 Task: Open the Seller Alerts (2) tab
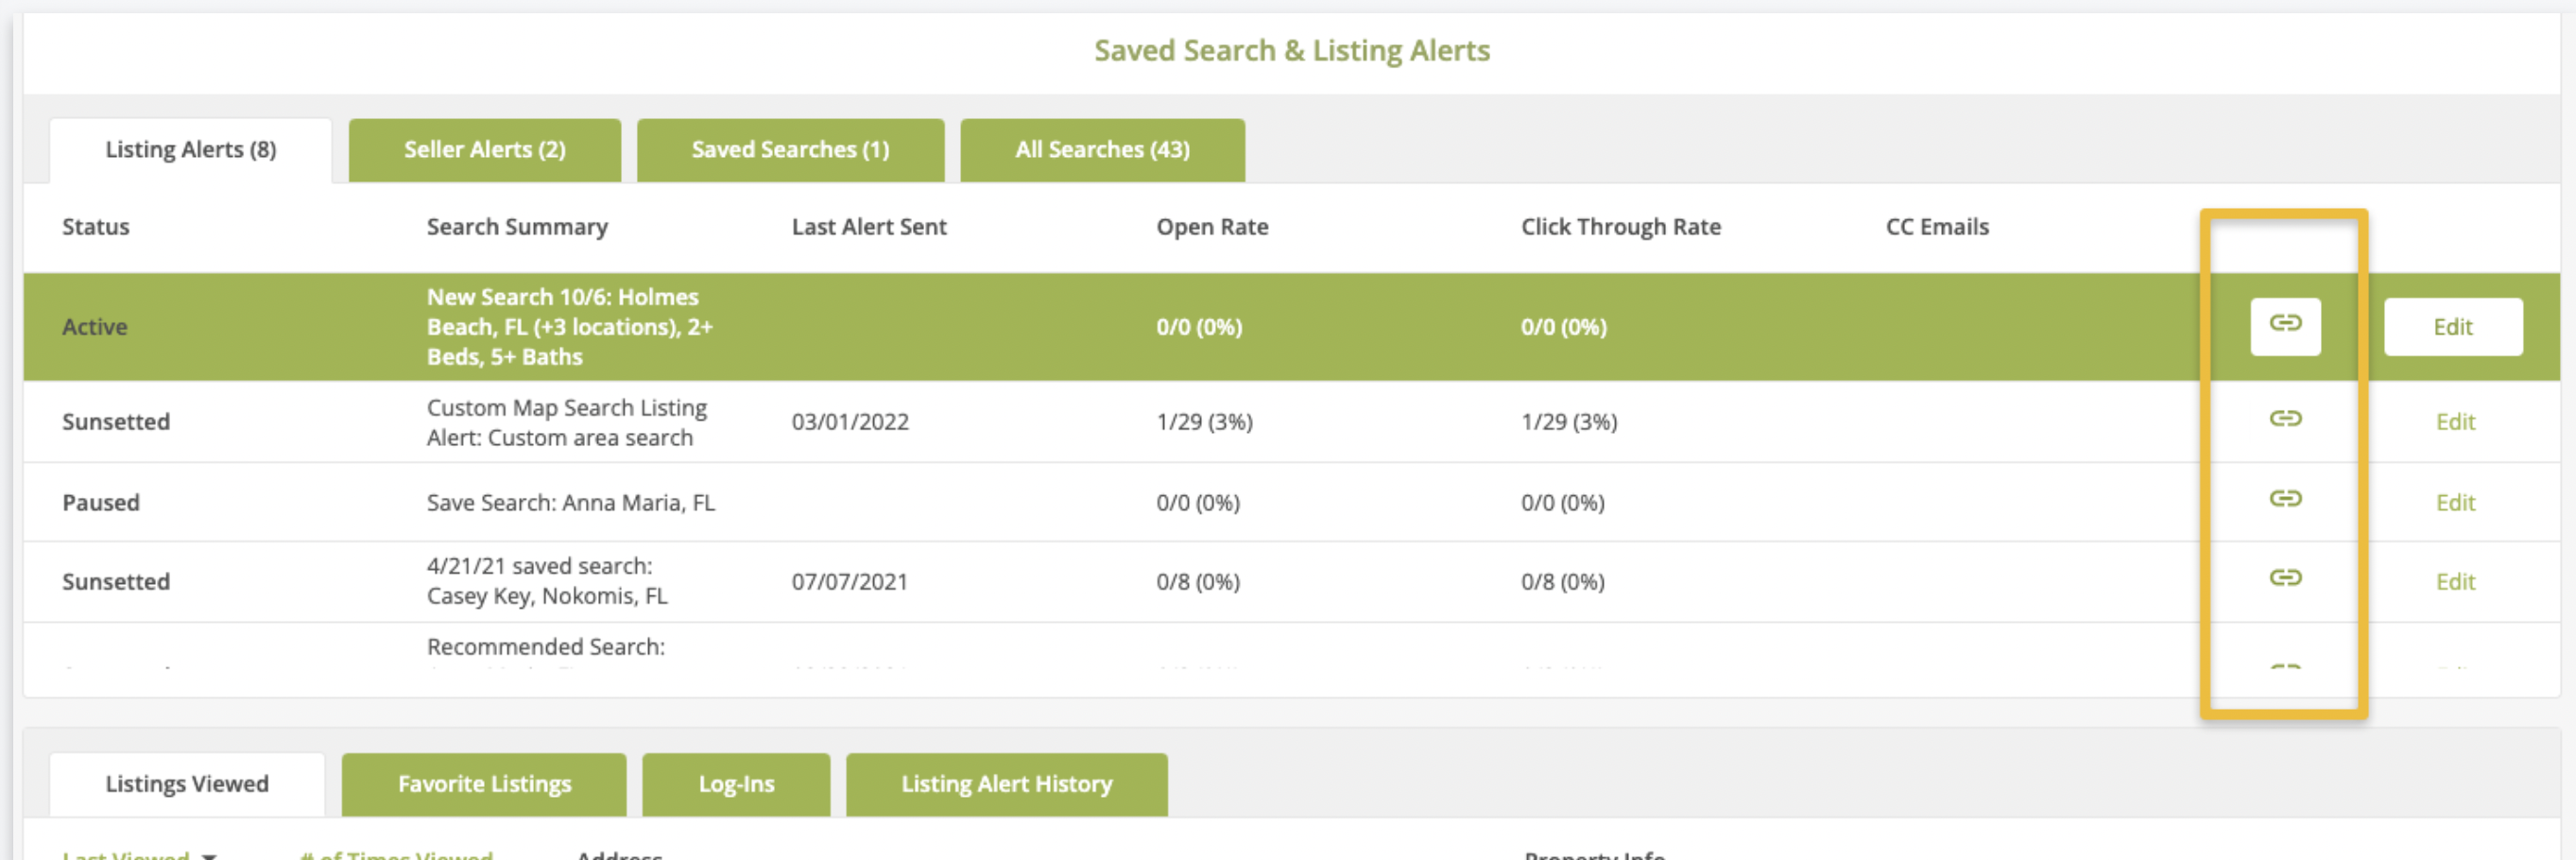click(484, 150)
